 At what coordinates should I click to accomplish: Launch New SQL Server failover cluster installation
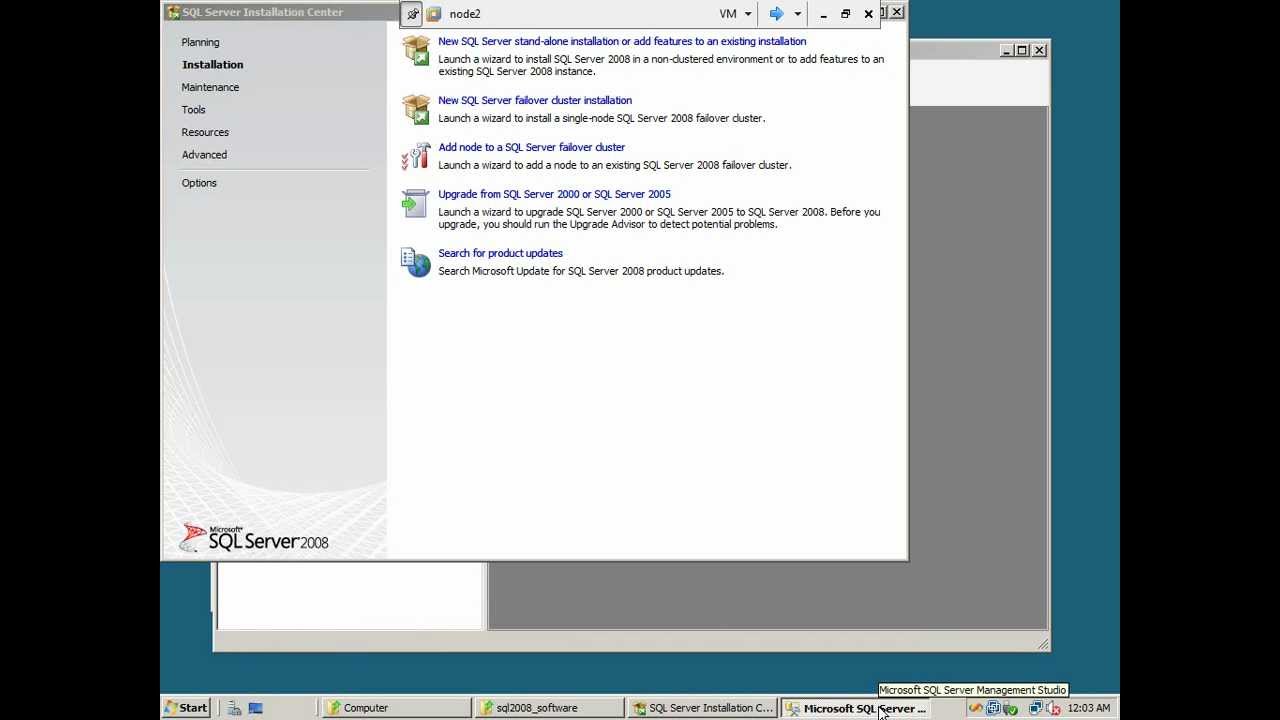tap(535, 100)
